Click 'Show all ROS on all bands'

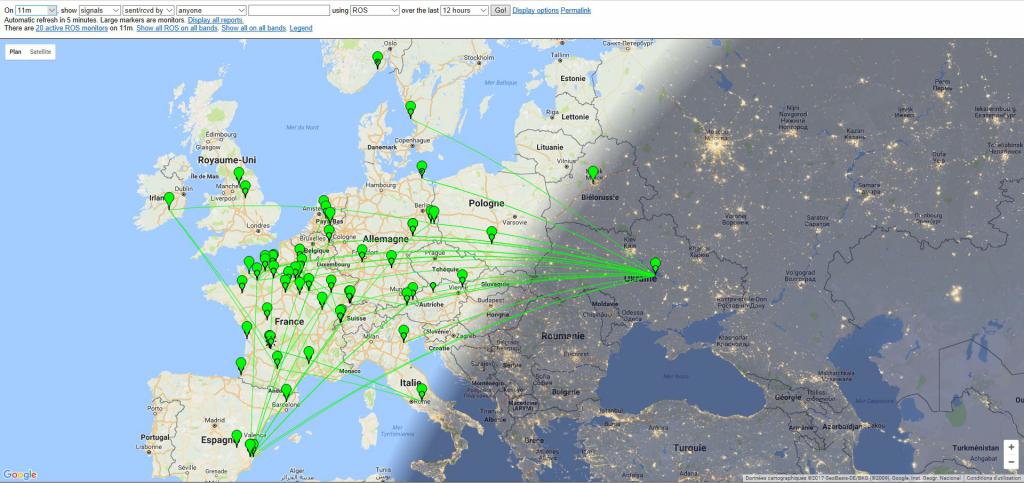[x=177, y=29]
